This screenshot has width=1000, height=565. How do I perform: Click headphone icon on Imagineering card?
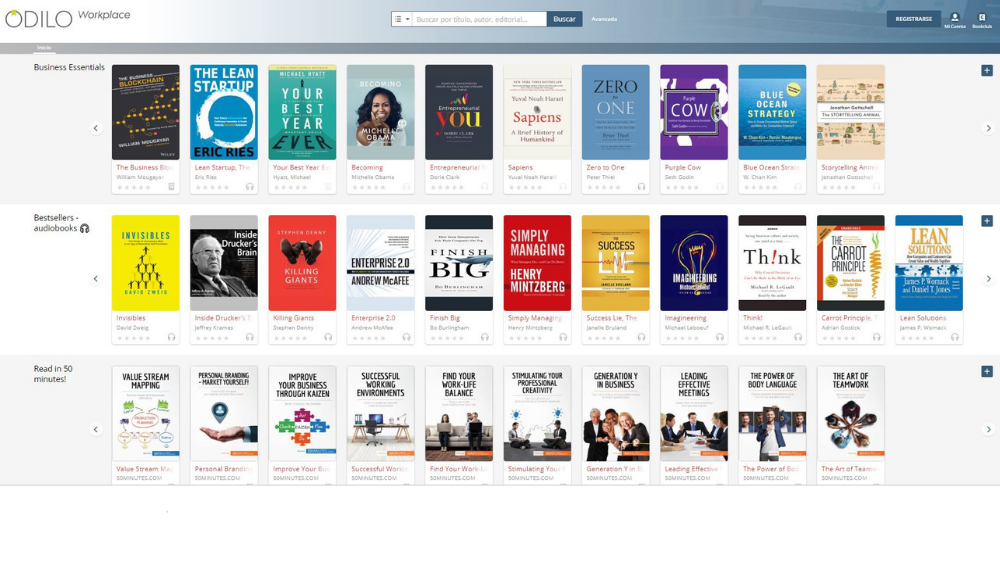(719, 337)
